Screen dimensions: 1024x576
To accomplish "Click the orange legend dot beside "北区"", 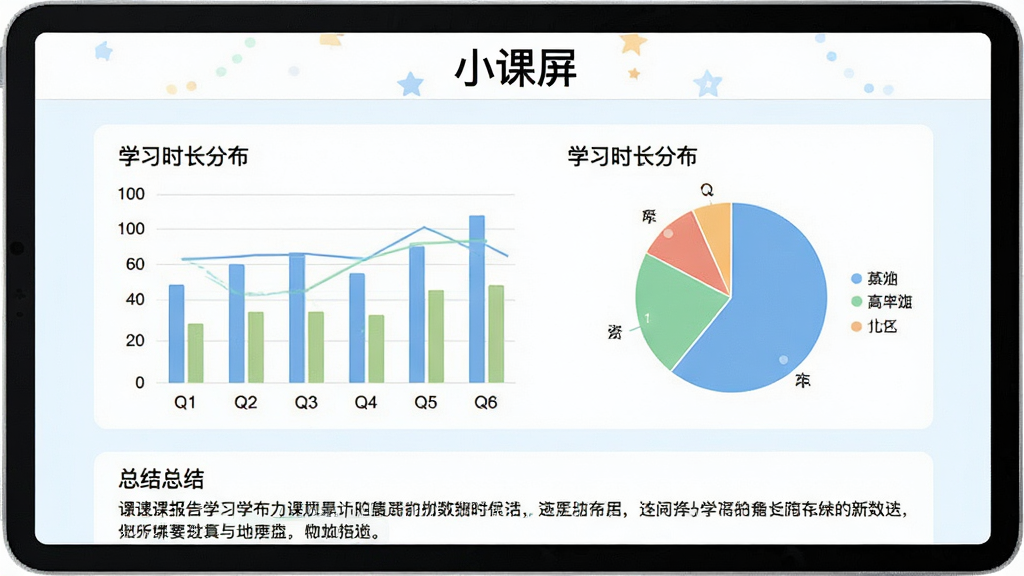I will (857, 326).
